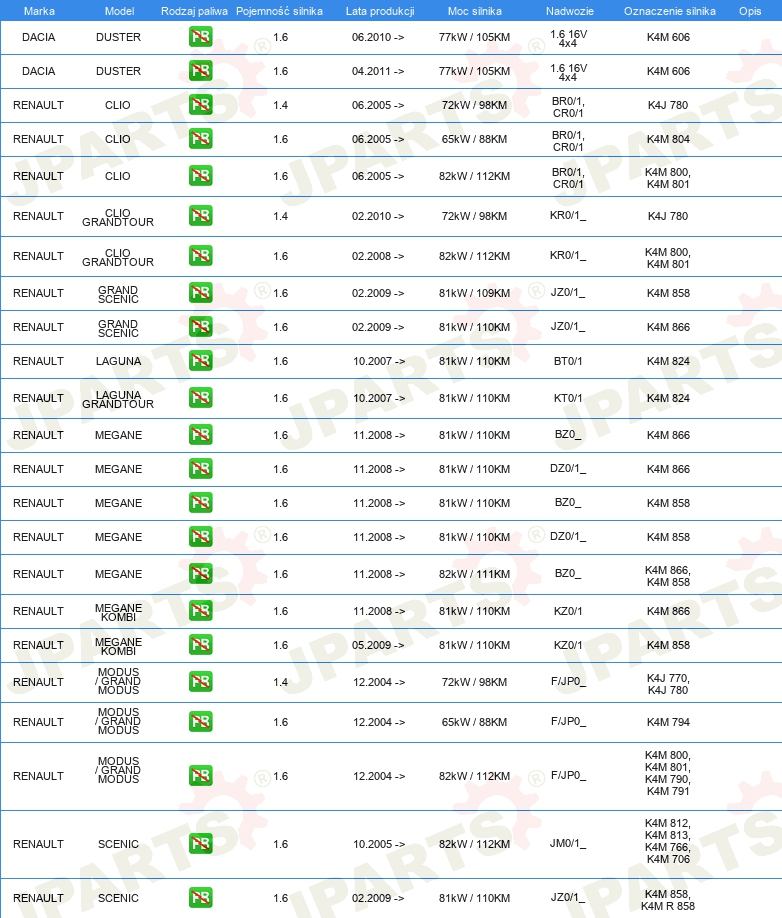Select fuel icon for Modus K4M 794 row
Screen dimensions: 782x918
201,722
